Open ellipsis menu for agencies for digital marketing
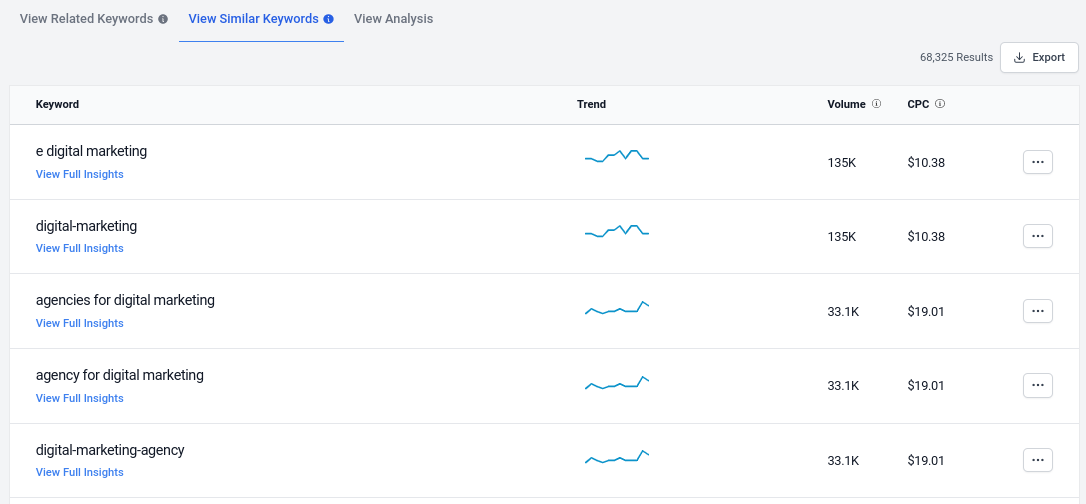Viewport: 1086px width, 504px height. coord(1038,311)
